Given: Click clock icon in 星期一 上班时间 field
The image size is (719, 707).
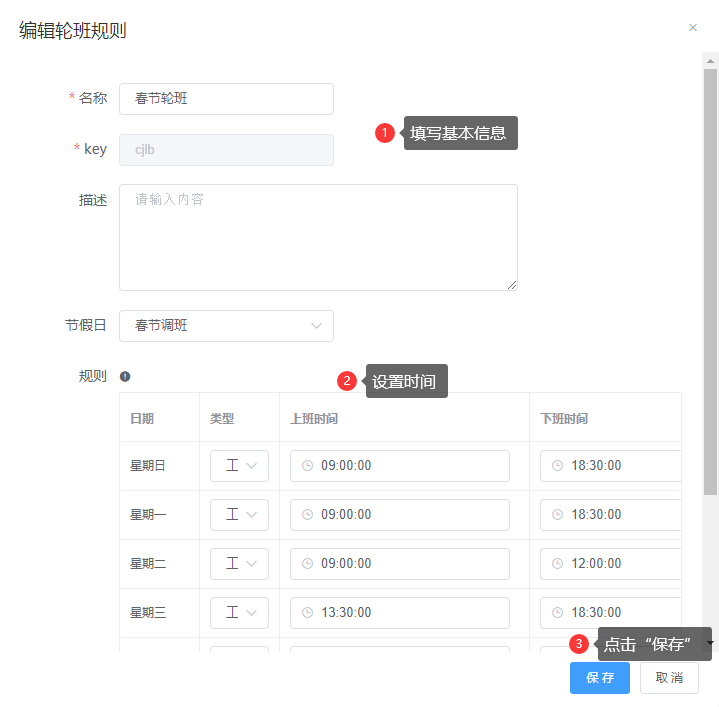Looking at the screenshot, I should pos(307,514).
